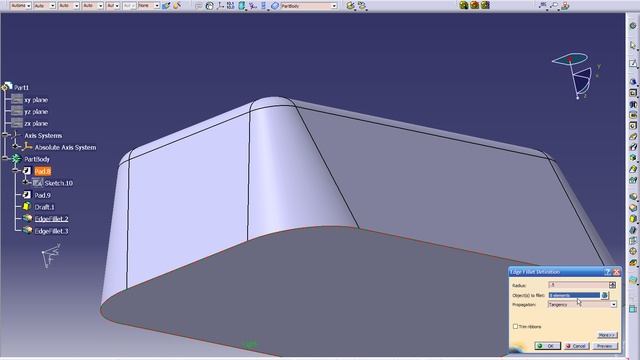Select the Pad tool in right toolbar

[x=633, y=82]
